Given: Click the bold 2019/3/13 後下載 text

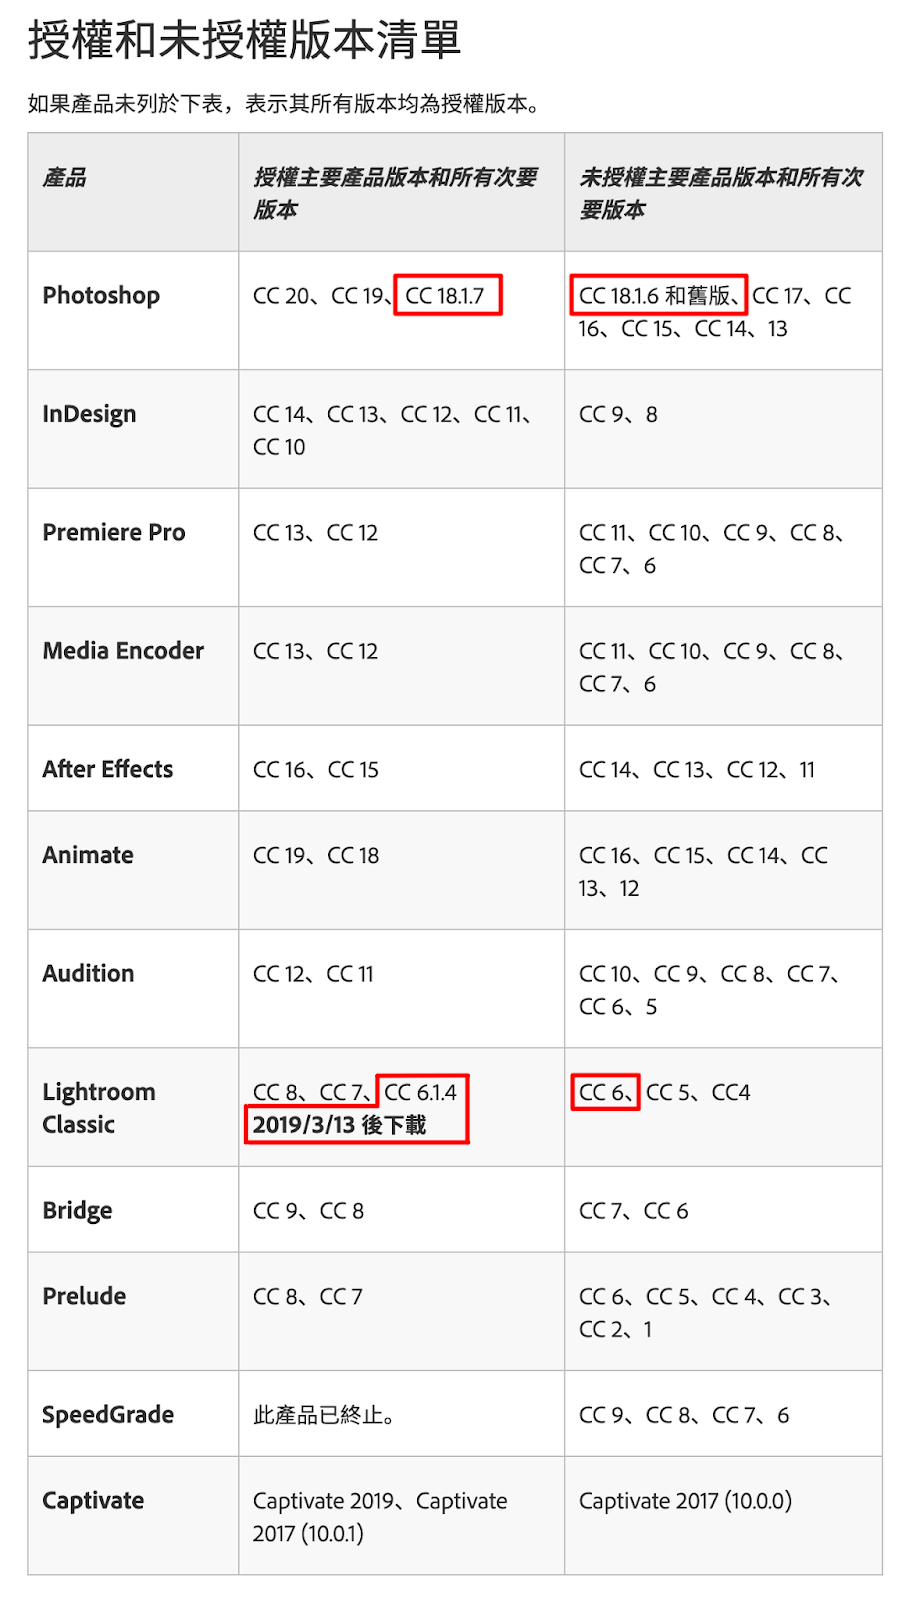Looking at the screenshot, I should 339,1125.
